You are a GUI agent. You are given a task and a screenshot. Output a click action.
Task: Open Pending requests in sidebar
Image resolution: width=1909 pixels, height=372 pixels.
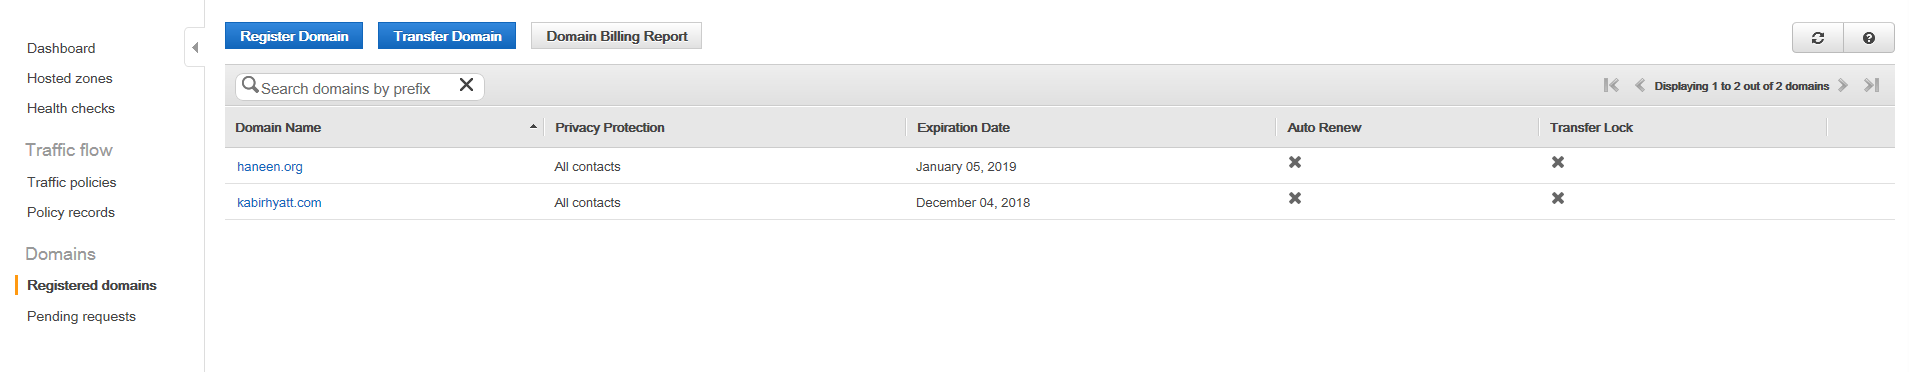[81, 316]
